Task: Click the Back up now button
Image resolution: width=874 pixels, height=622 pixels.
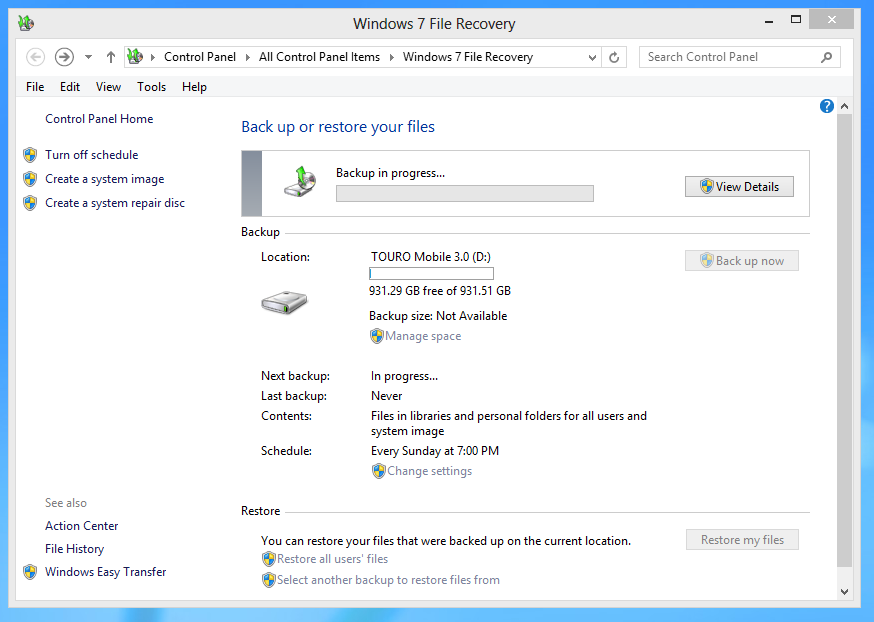Action: [x=742, y=261]
